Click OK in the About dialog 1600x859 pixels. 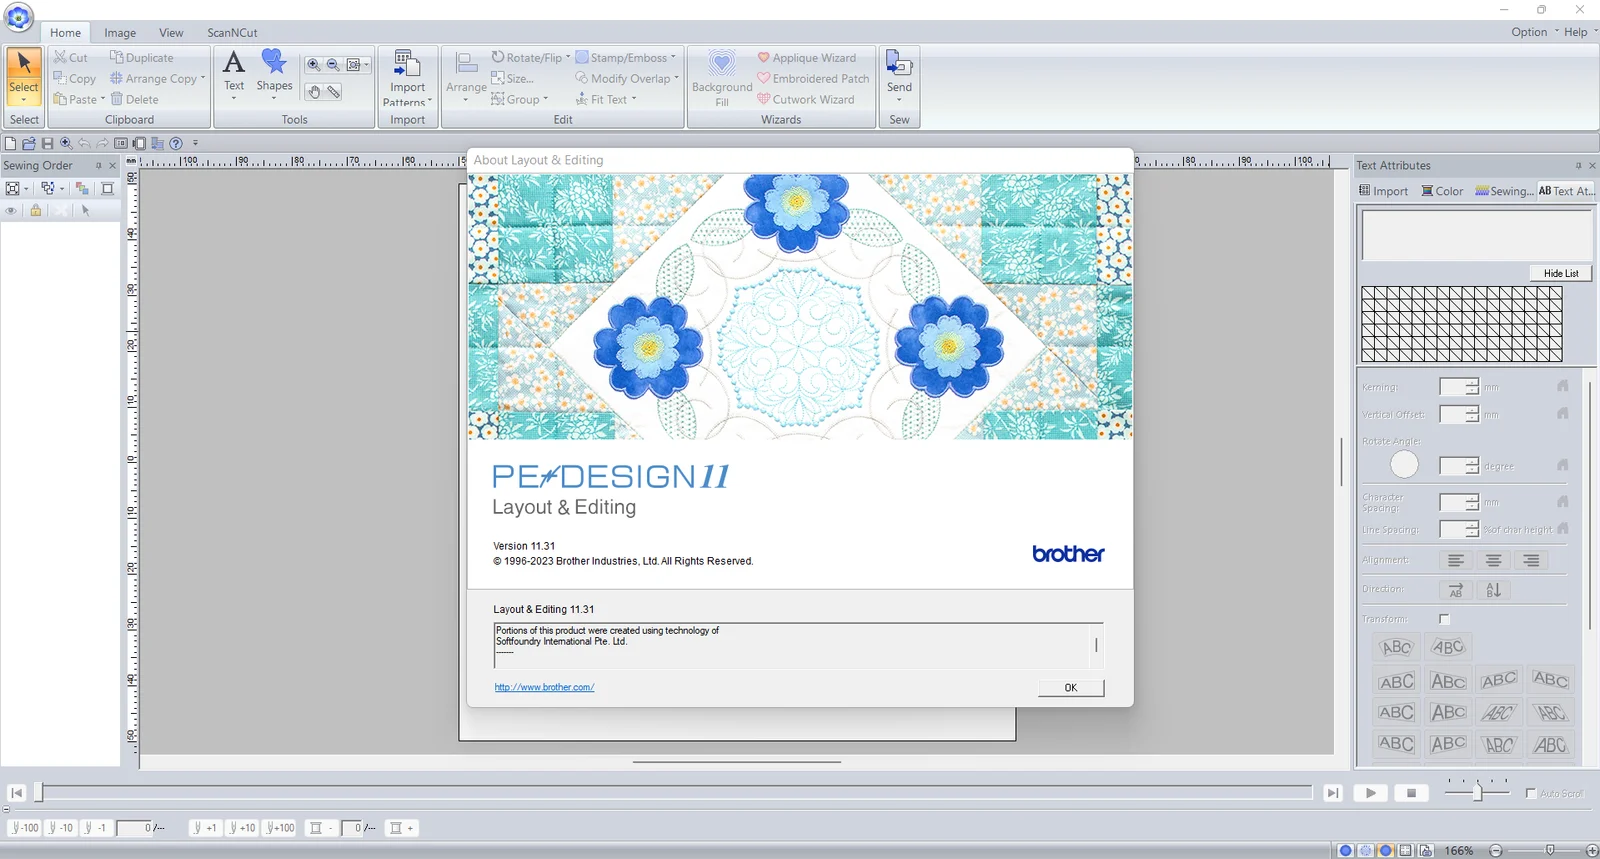[x=1071, y=688]
